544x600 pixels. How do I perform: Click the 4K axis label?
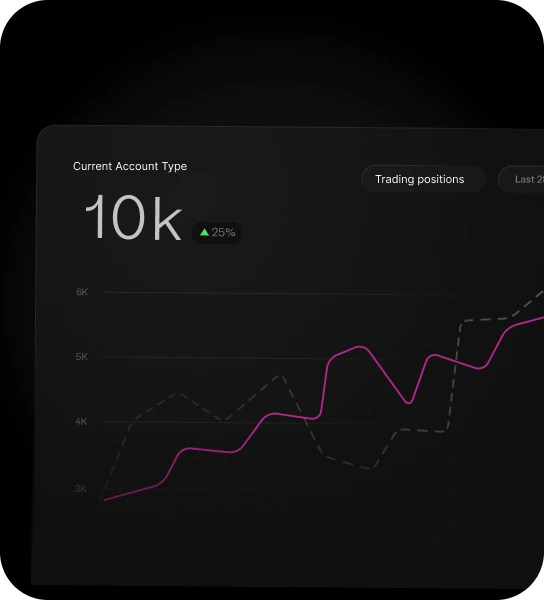81,421
